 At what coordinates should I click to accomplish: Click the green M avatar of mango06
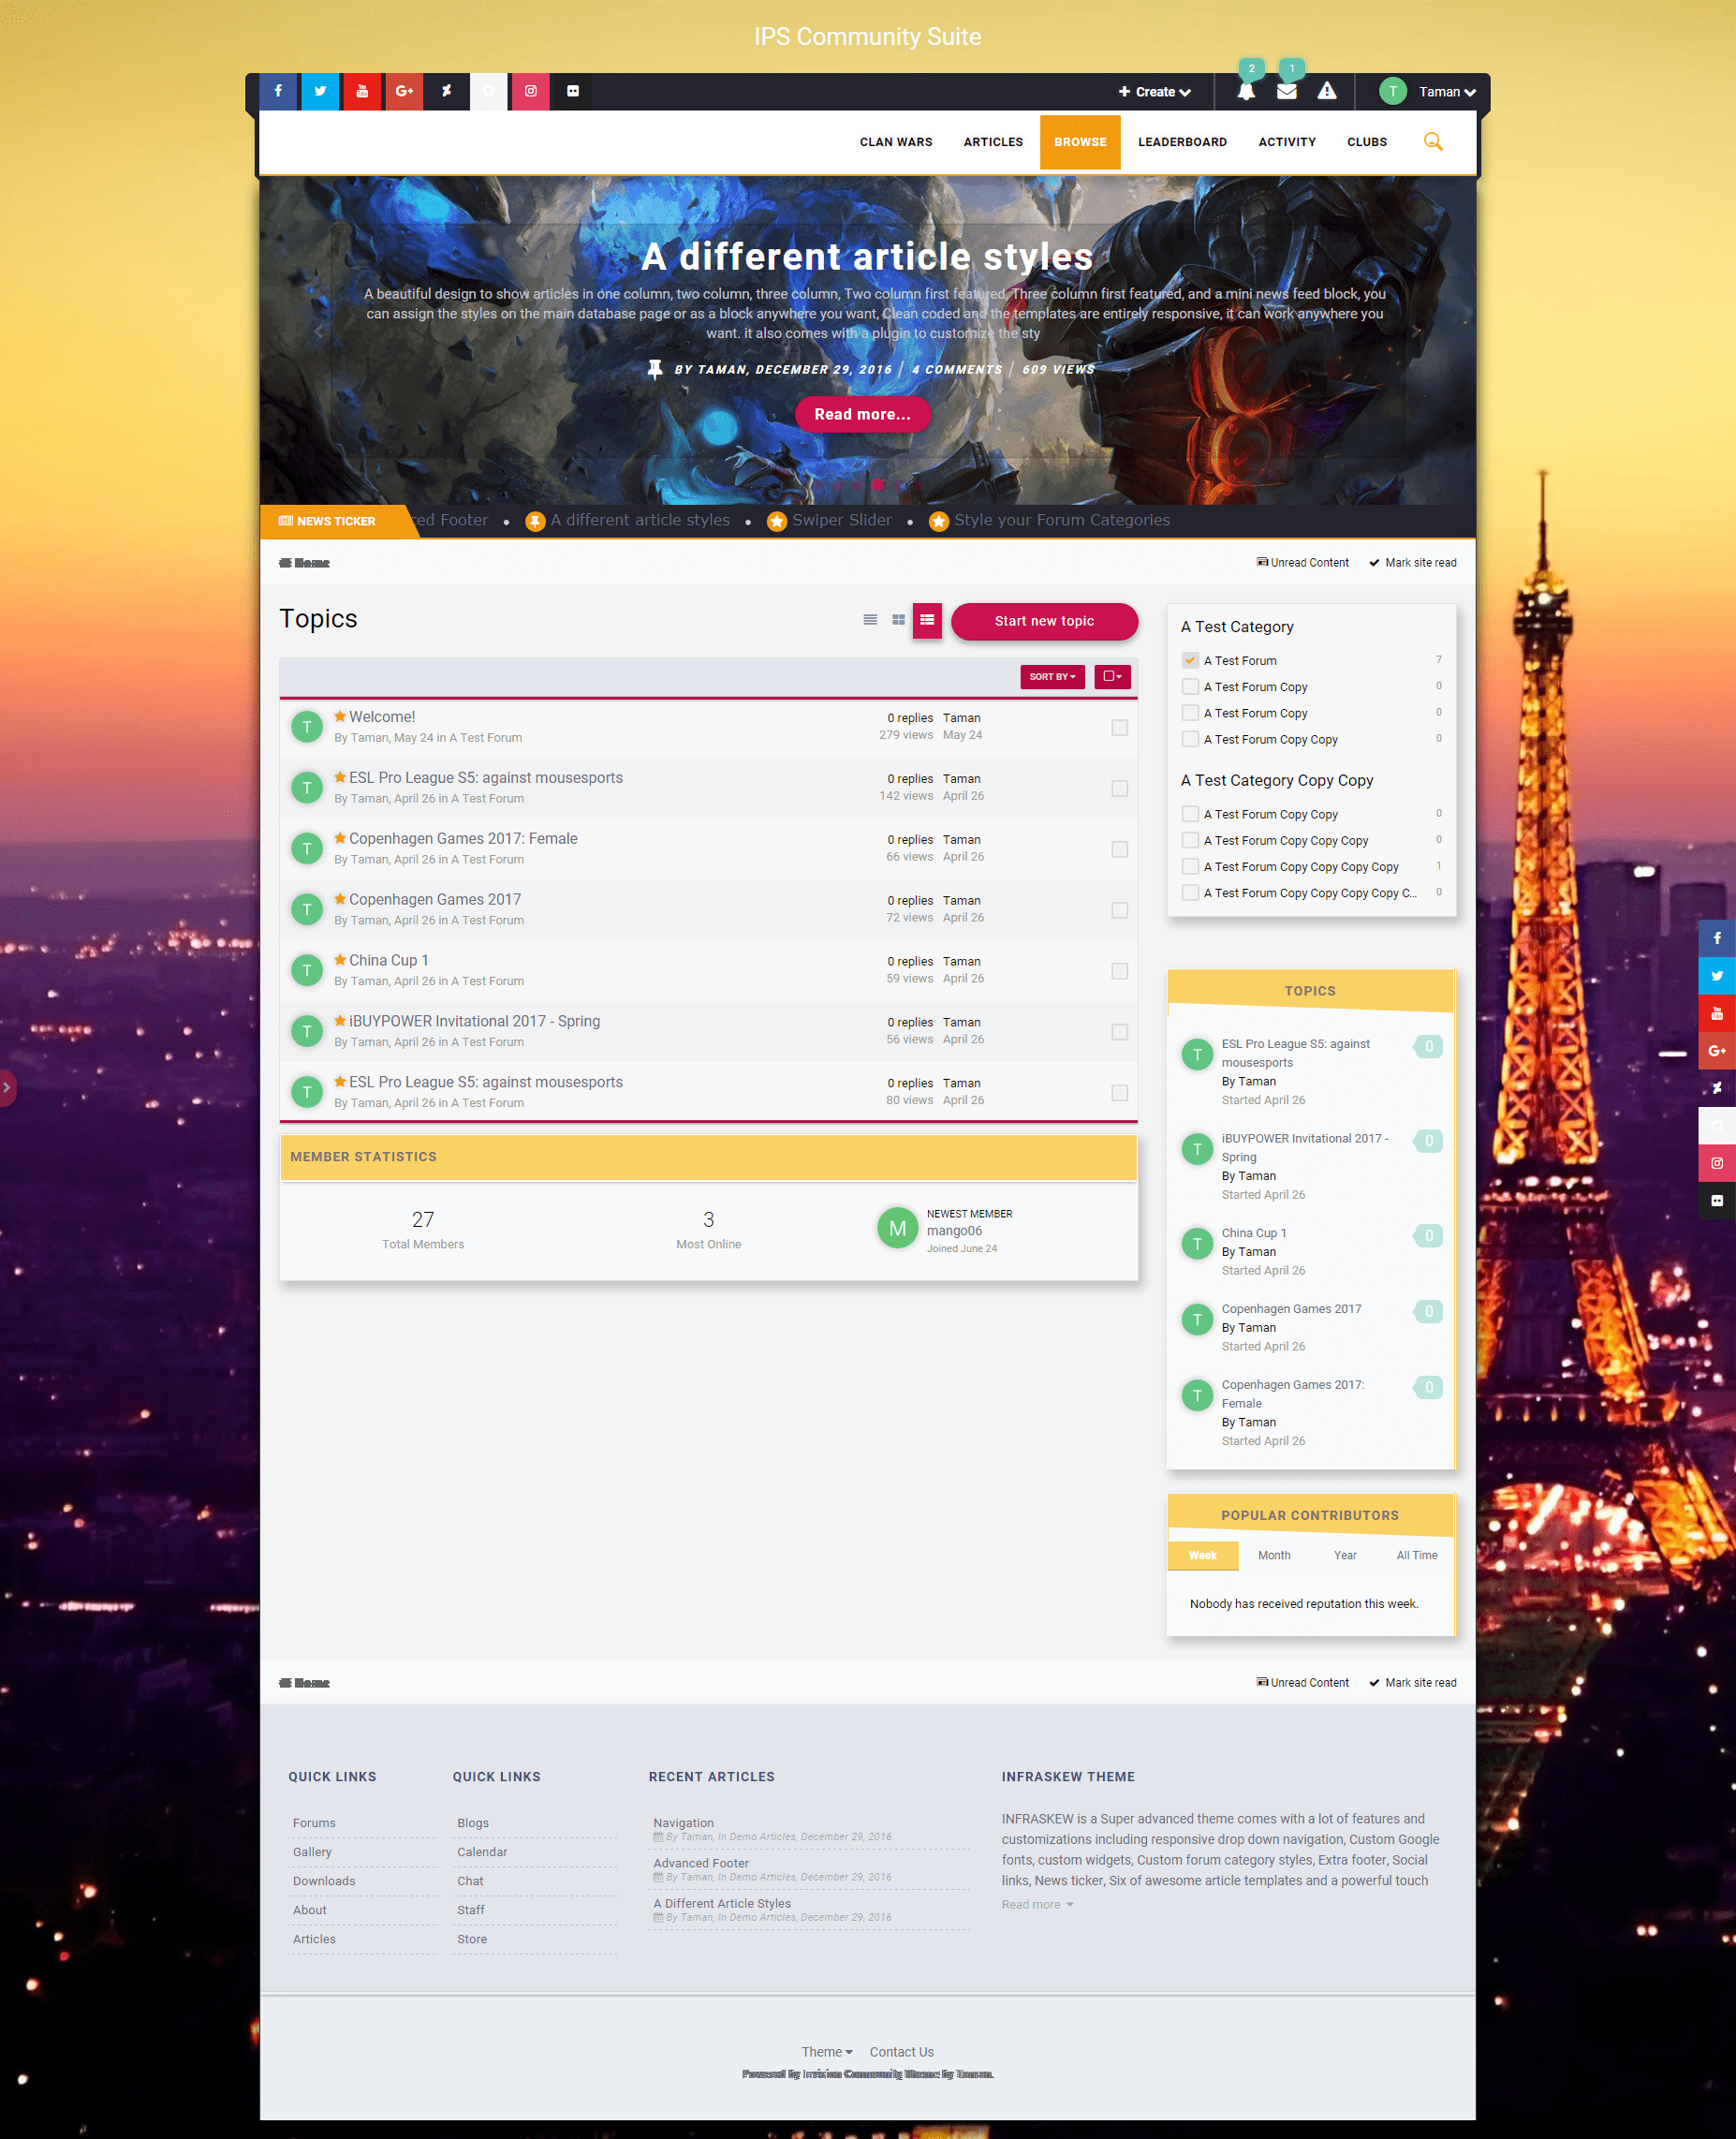[x=897, y=1228]
